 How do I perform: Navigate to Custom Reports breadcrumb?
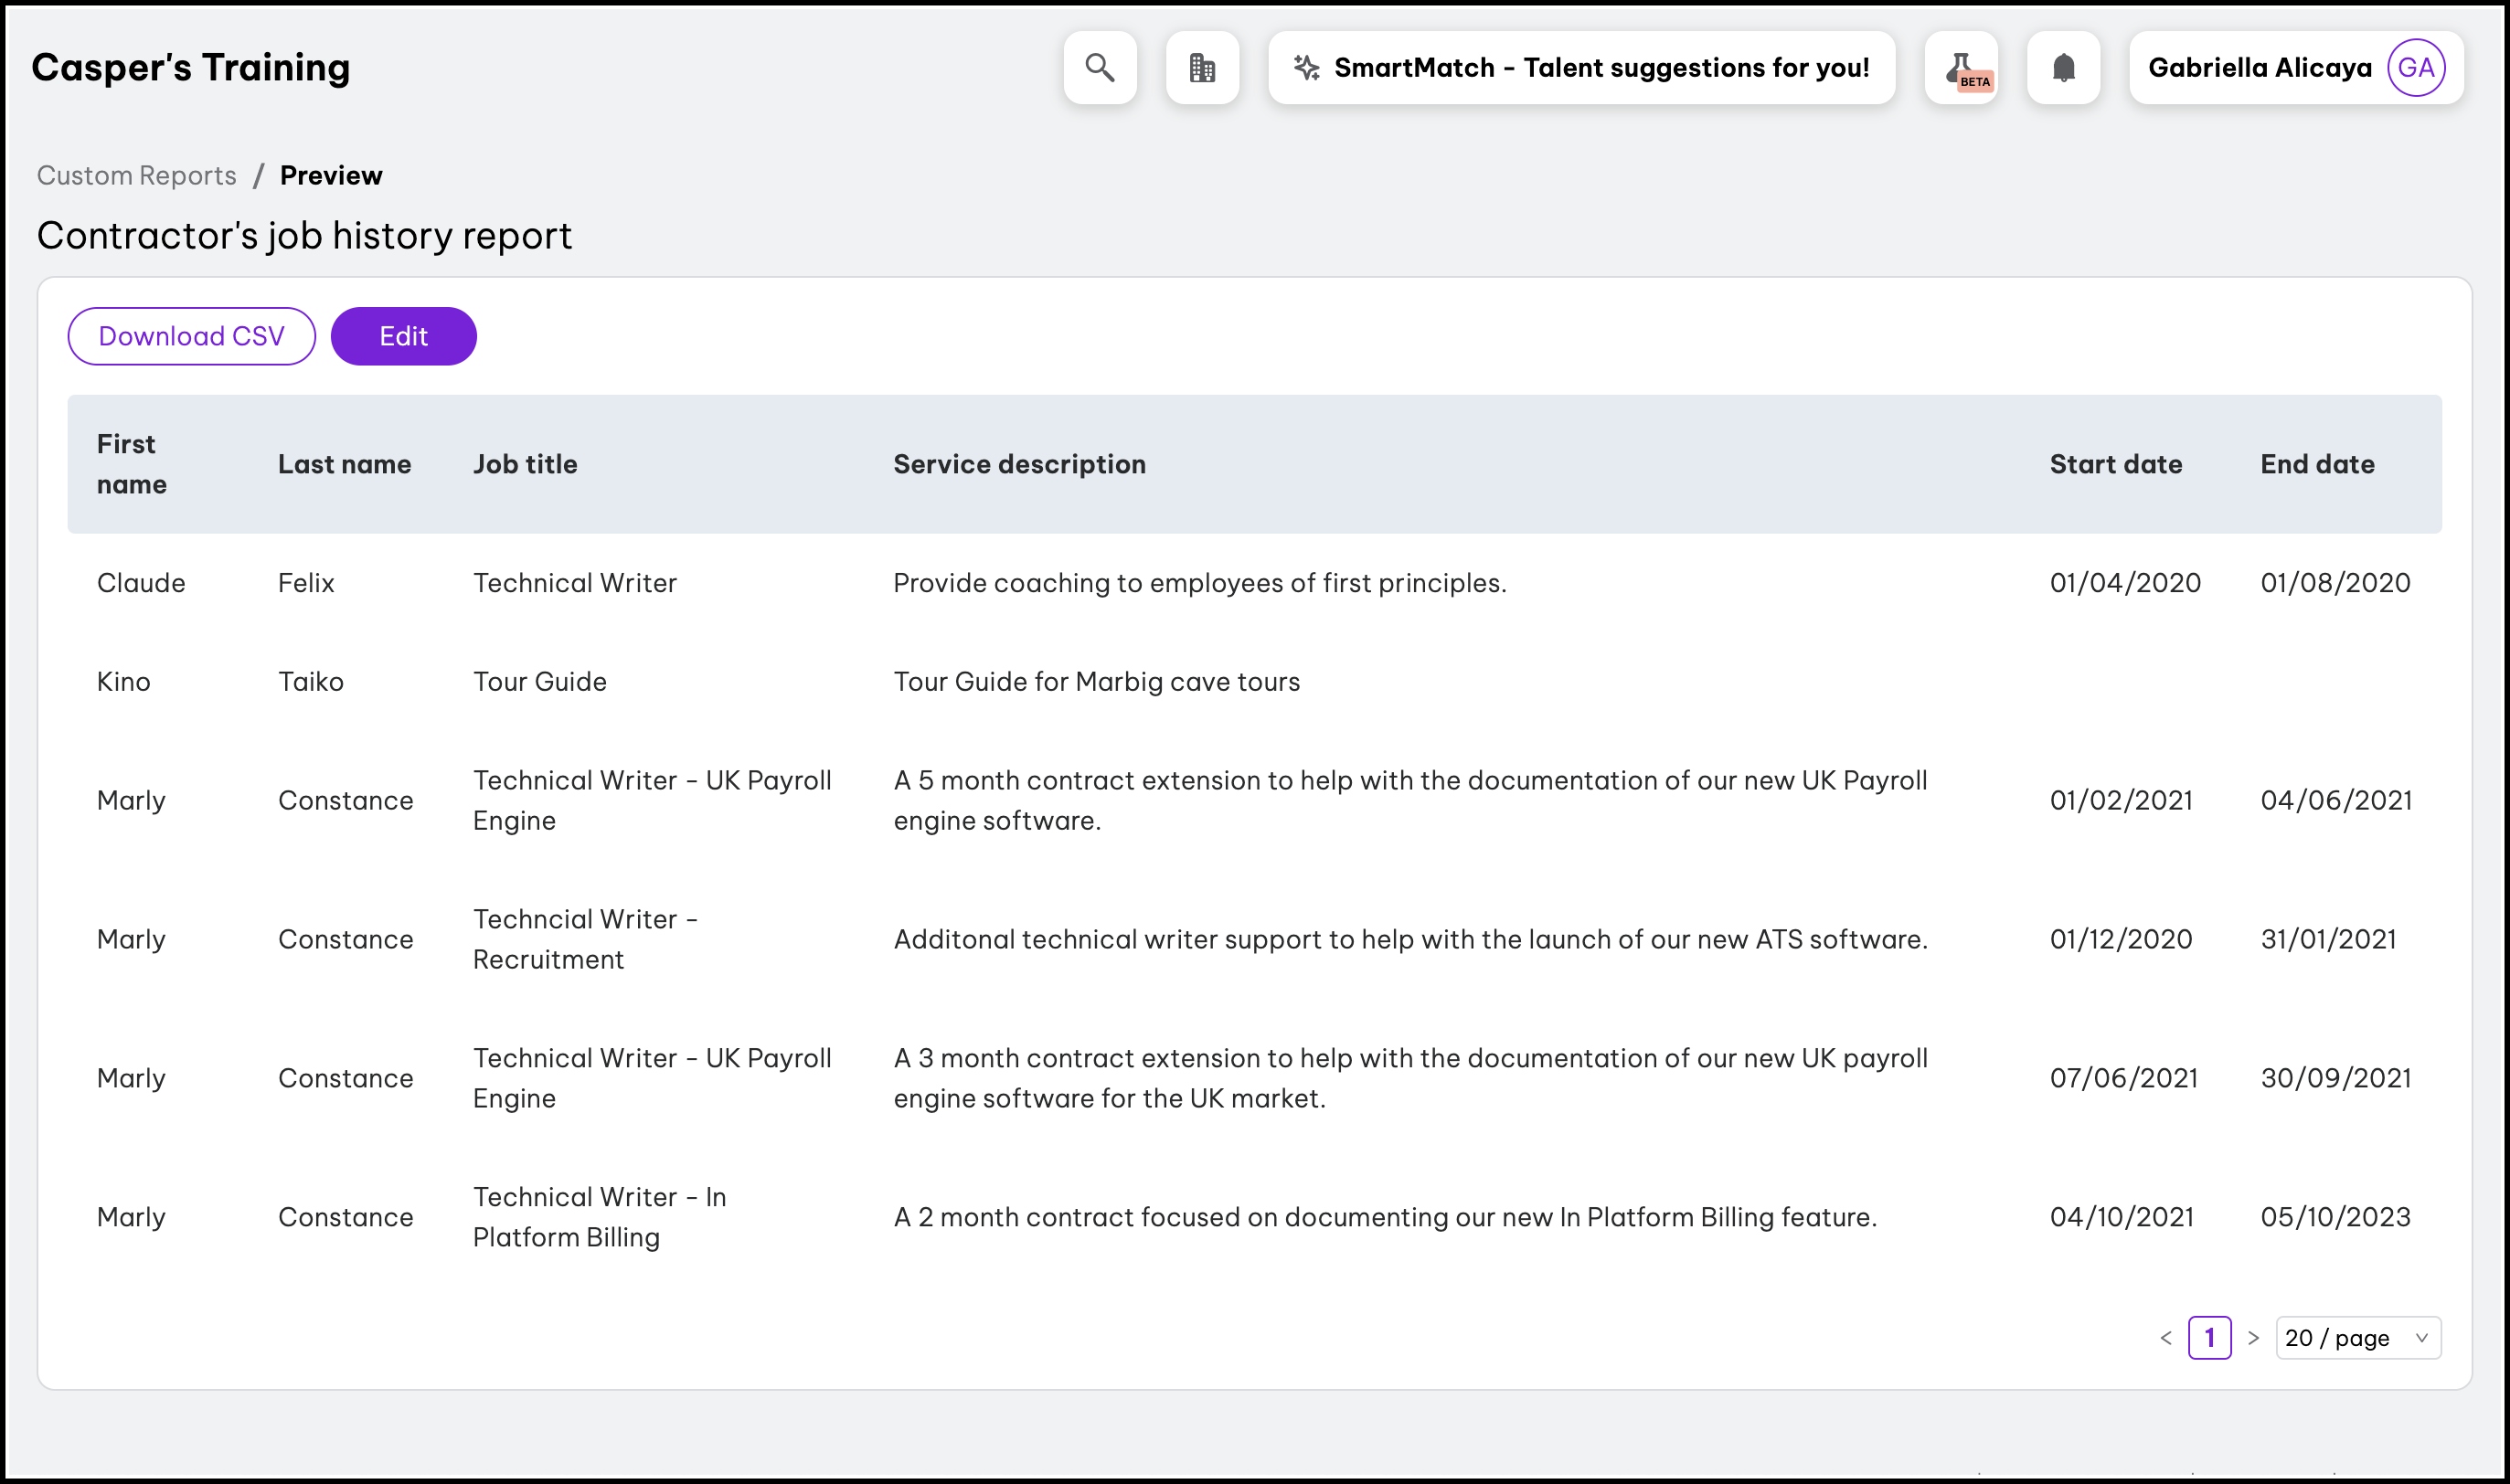tap(137, 175)
